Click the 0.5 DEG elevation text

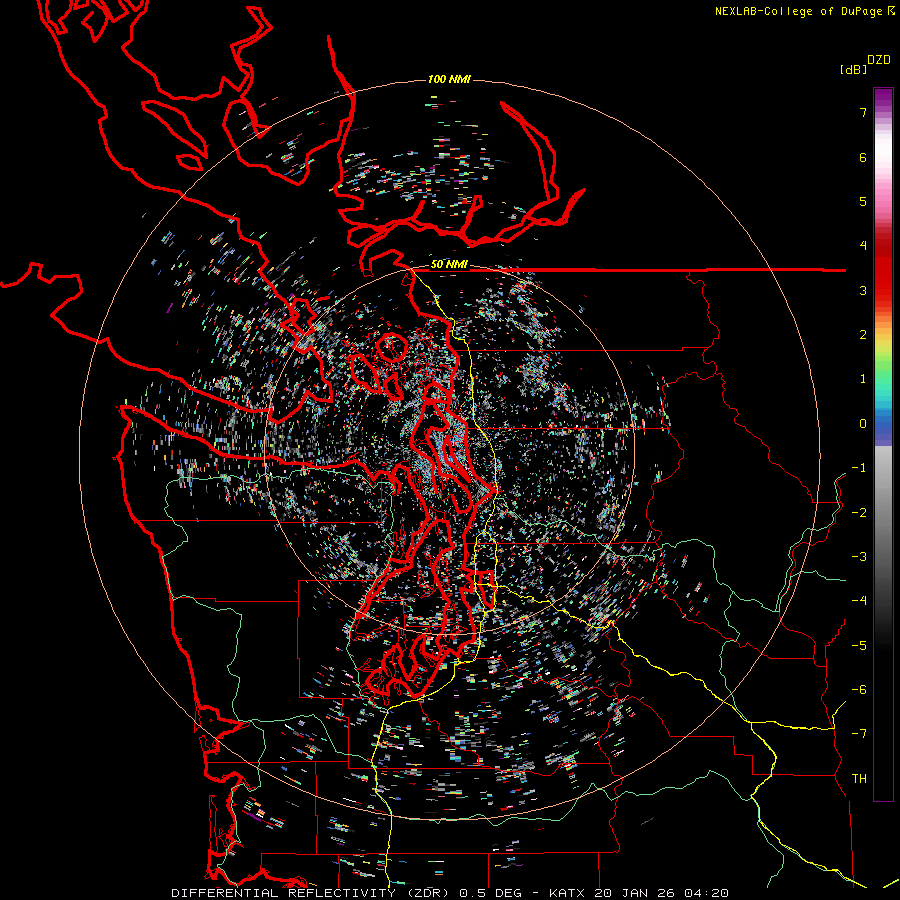point(490,893)
